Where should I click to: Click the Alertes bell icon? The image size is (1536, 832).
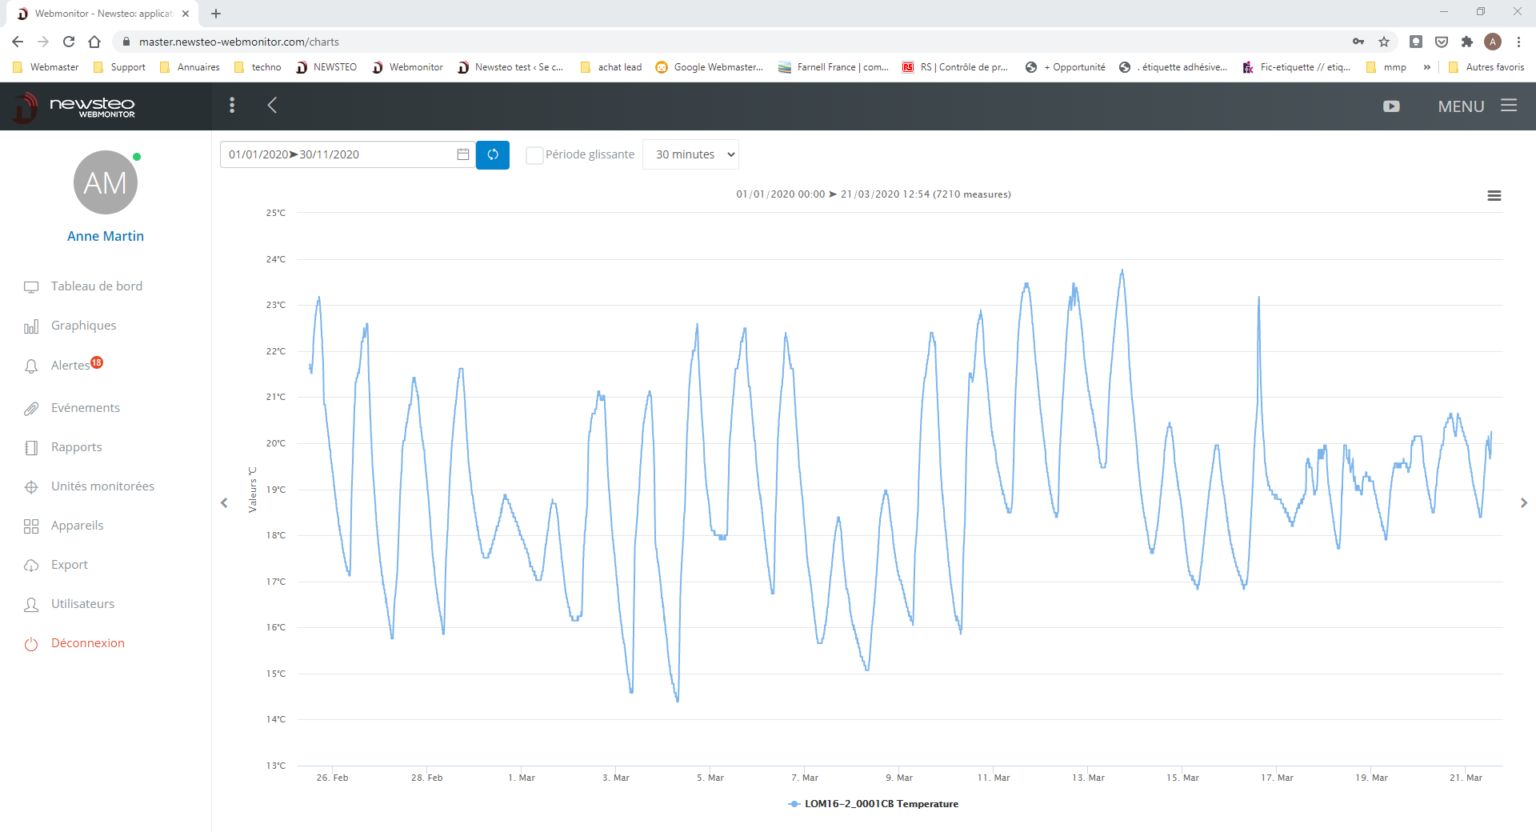point(31,366)
